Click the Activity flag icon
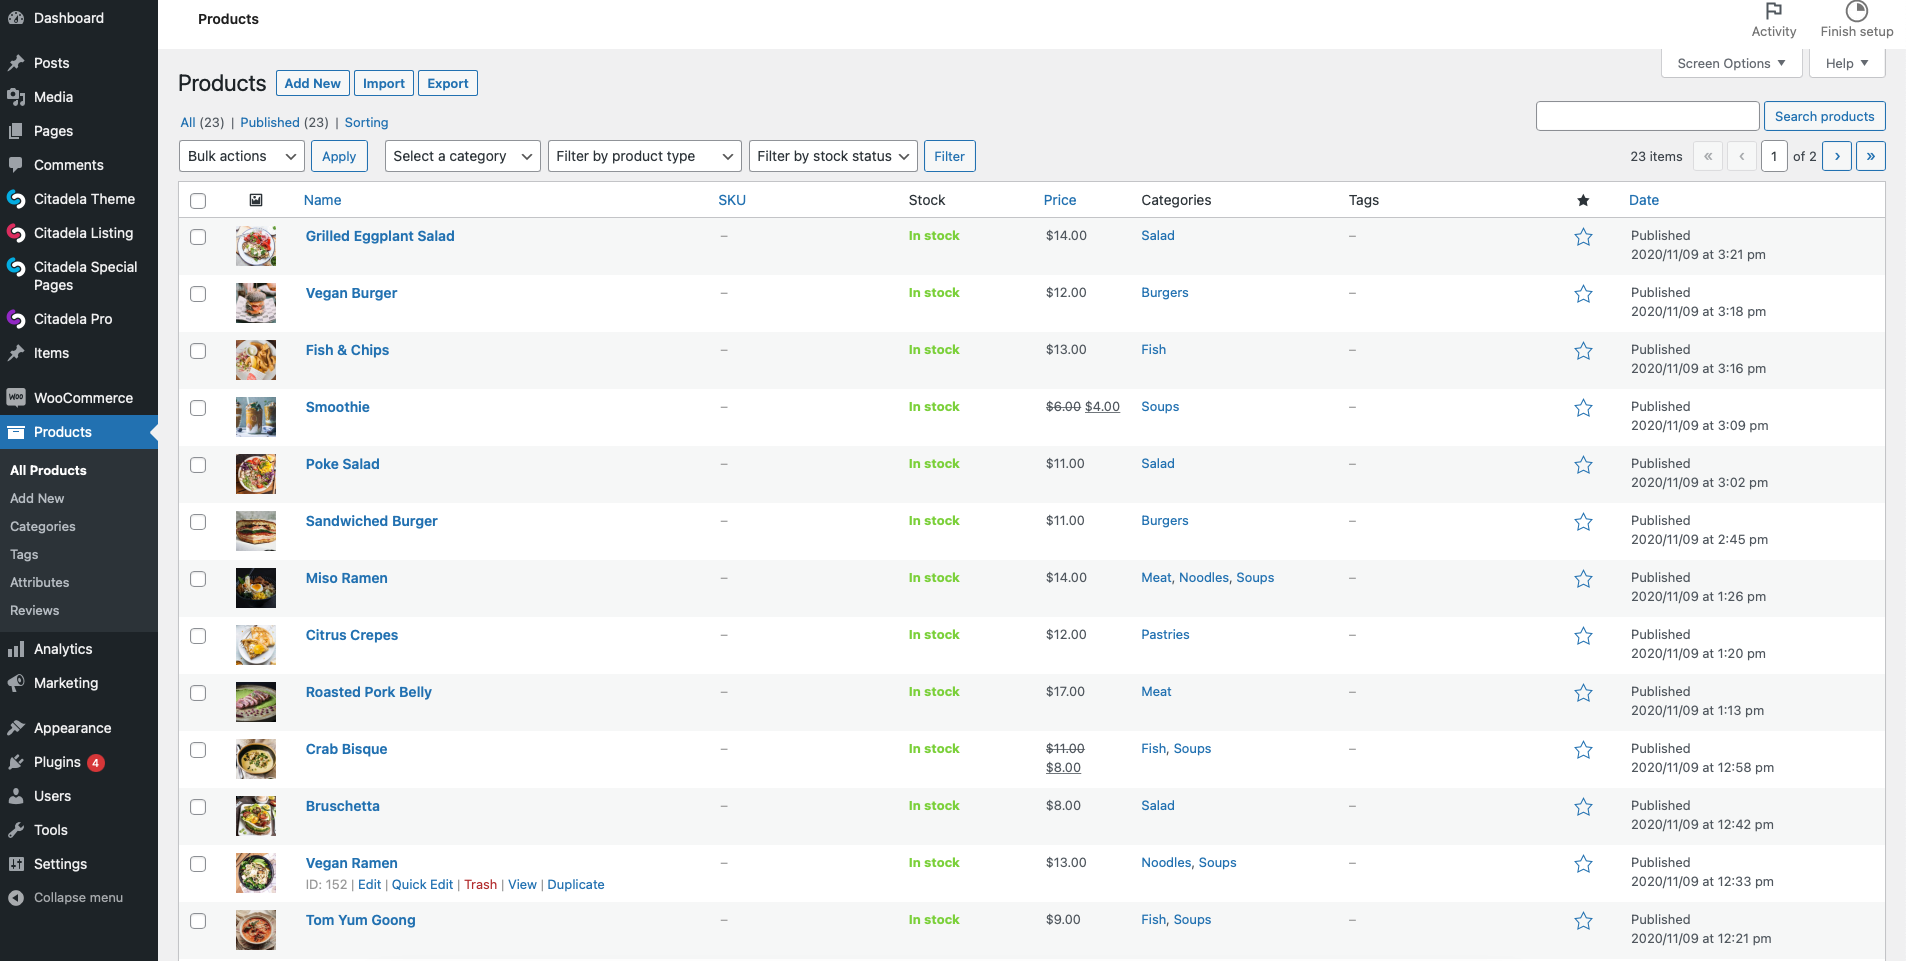Viewport: 1906px width, 961px height. [1773, 12]
